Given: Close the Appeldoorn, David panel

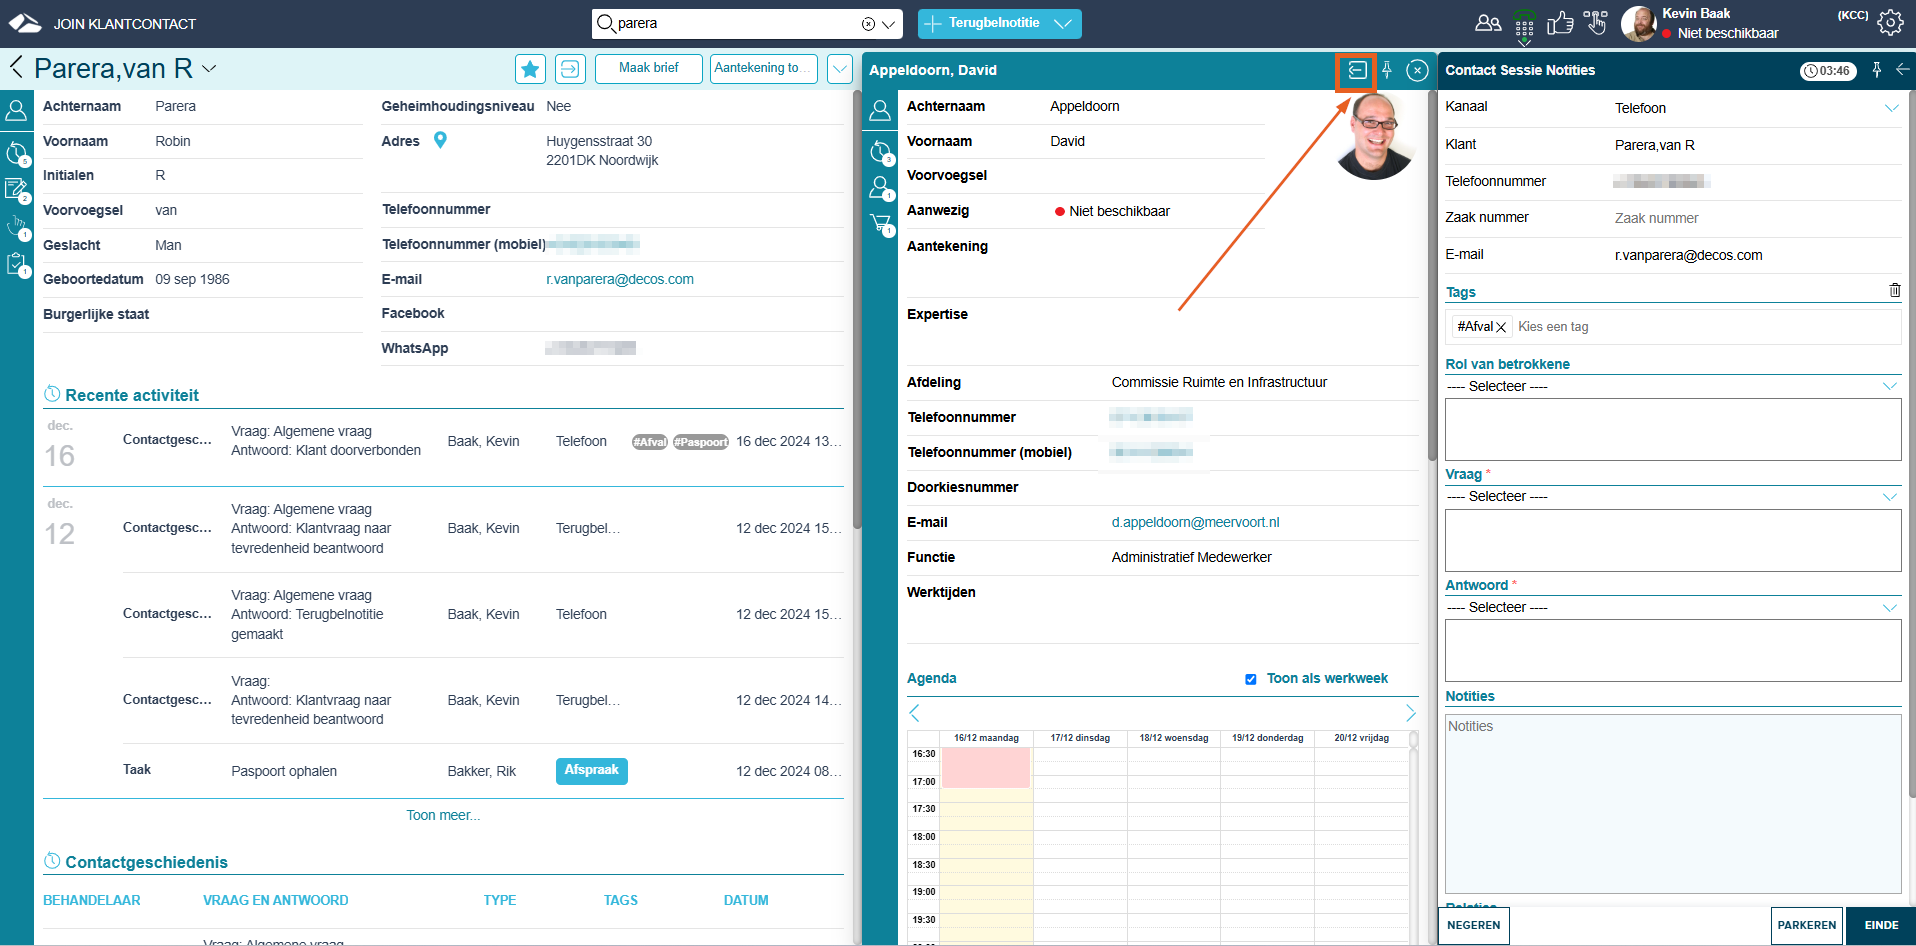Looking at the screenshot, I should pyautogui.click(x=1417, y=70).
